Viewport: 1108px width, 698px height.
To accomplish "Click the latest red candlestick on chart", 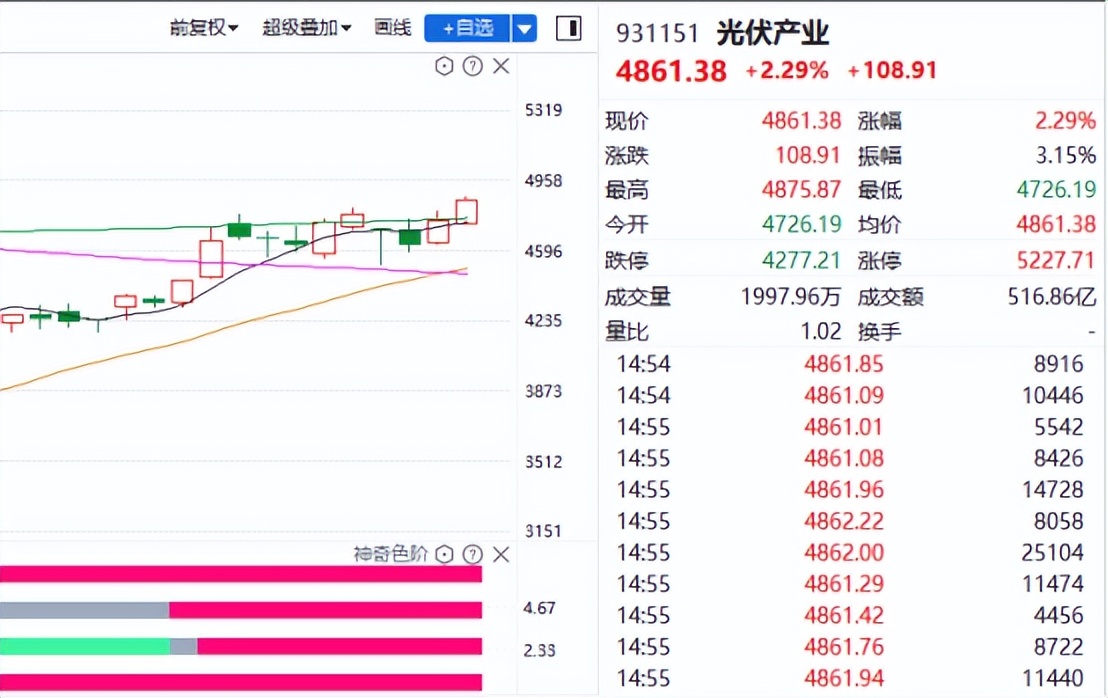I will click(466, 212).
